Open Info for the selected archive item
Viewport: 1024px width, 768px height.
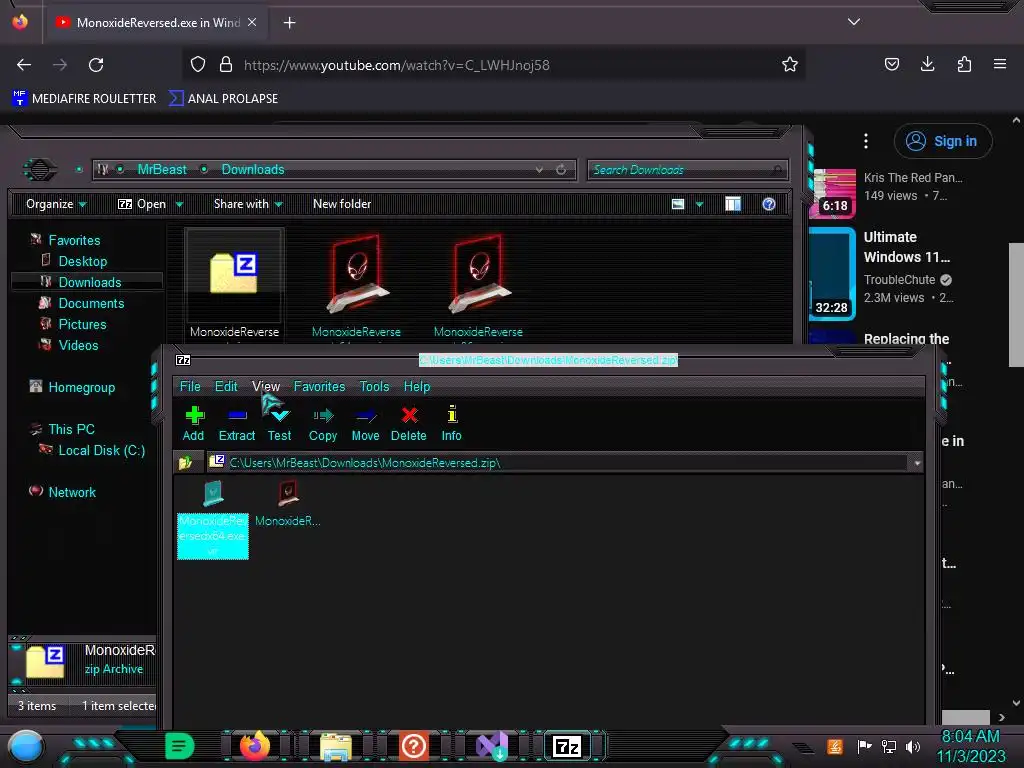tap(451, 423)
